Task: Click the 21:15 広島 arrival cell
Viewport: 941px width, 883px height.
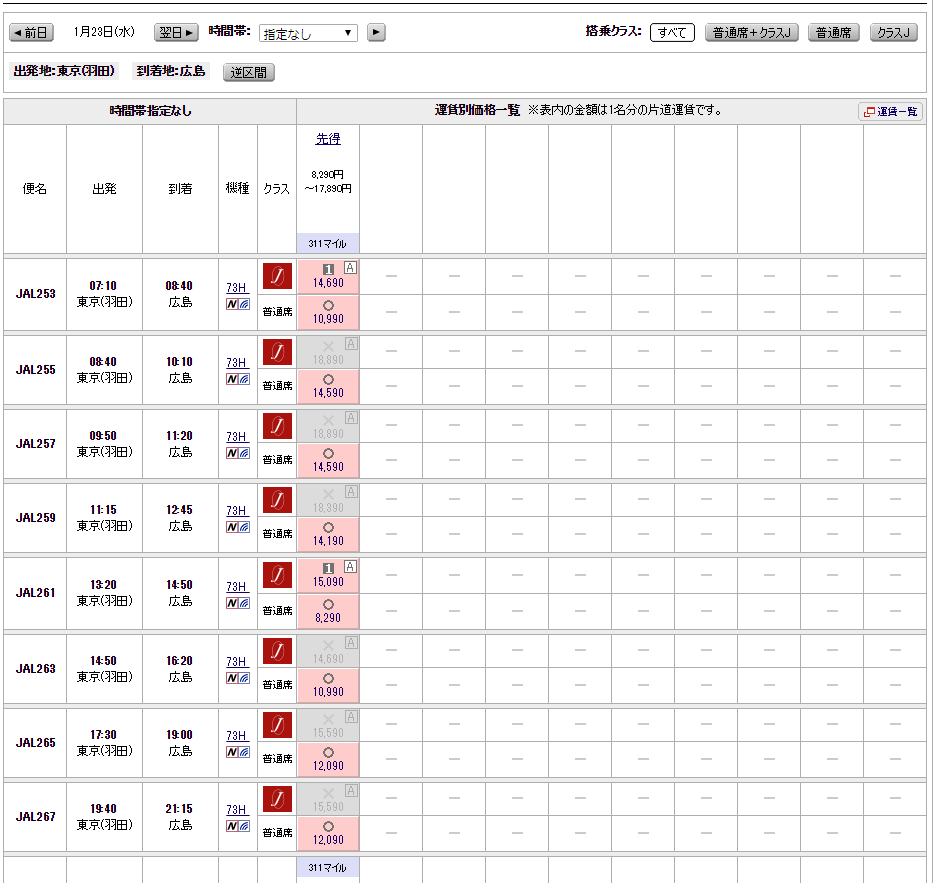Action: tap(180, 817)
